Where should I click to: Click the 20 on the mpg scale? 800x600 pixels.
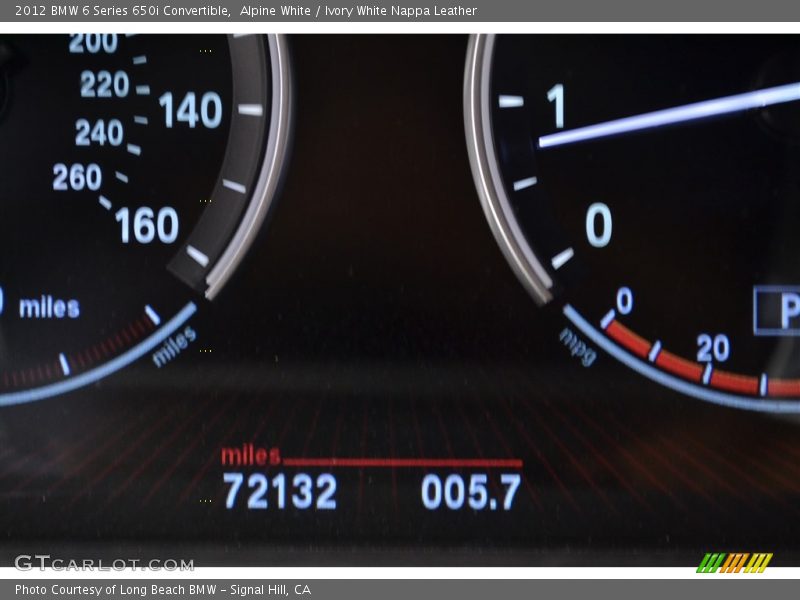click(x=713, y=348)
